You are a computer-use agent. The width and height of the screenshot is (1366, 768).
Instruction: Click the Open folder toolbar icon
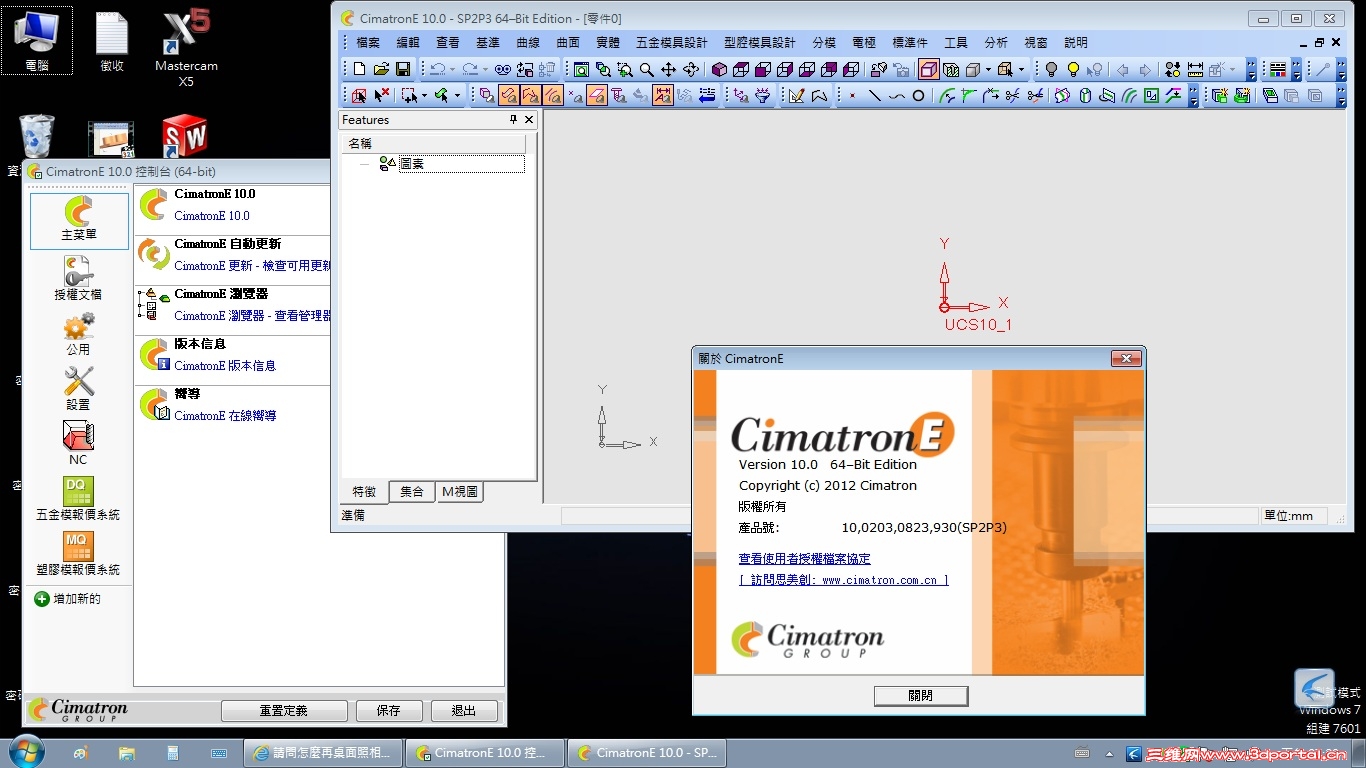[381, 69]
